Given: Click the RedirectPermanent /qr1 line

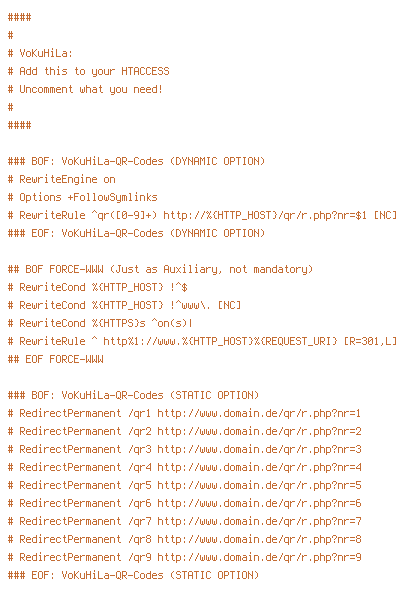Looking at the screenshot, I should tap(184, 413).
